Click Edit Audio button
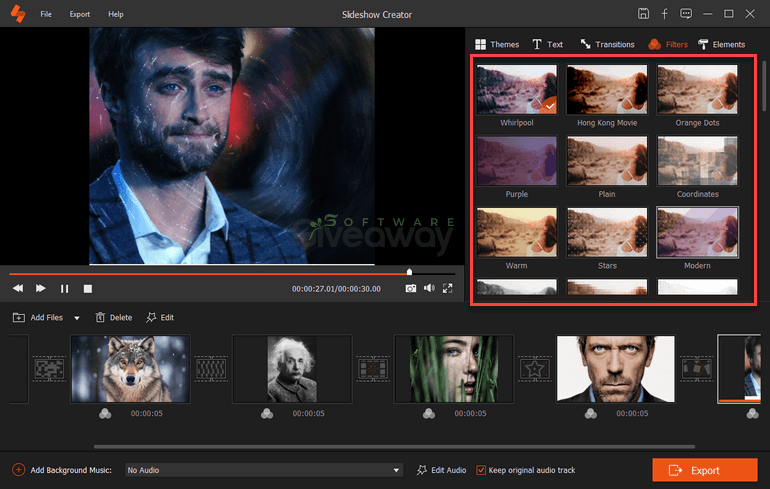This screenshot has height=489, width=770. coord(442,469)
